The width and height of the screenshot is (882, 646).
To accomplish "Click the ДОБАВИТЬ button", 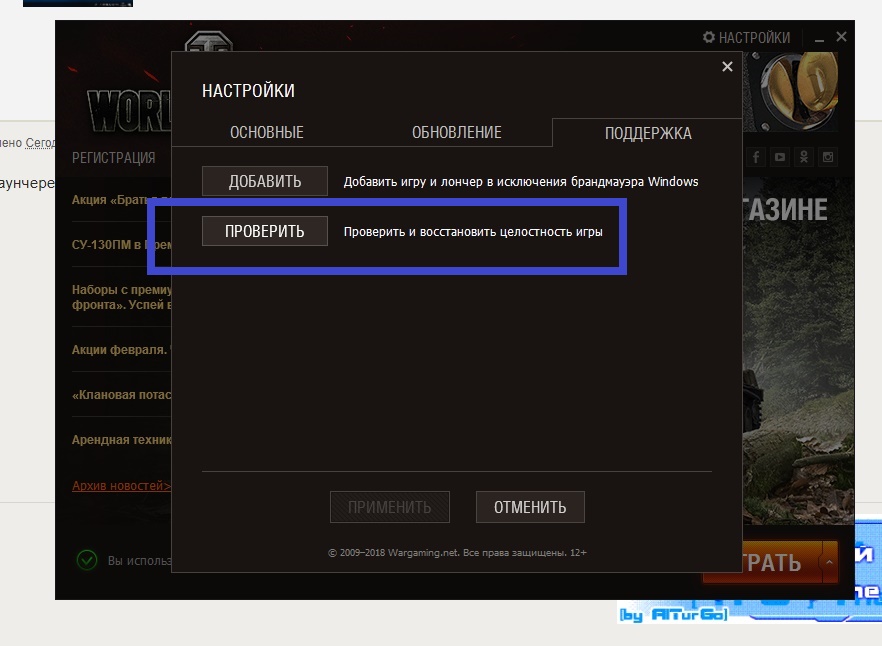I will (x=265, y=181).
